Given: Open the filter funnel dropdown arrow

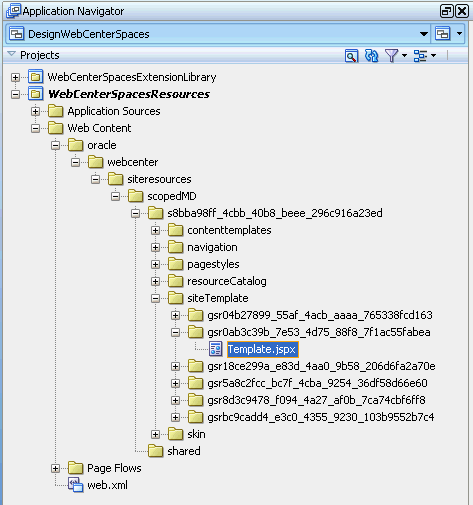Looking at the screenshot, I should pos(404,56).
